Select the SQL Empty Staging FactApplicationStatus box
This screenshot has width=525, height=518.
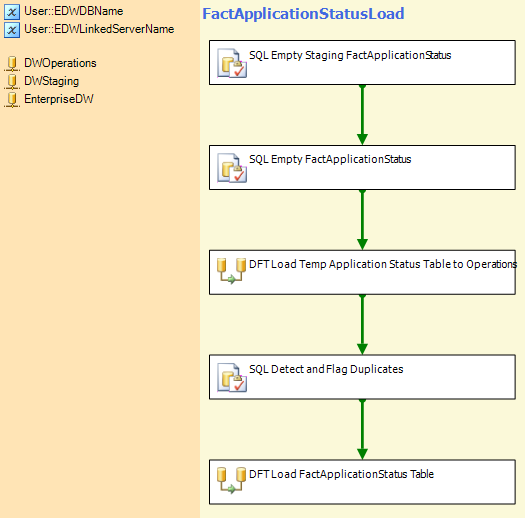tap(362, 63)
